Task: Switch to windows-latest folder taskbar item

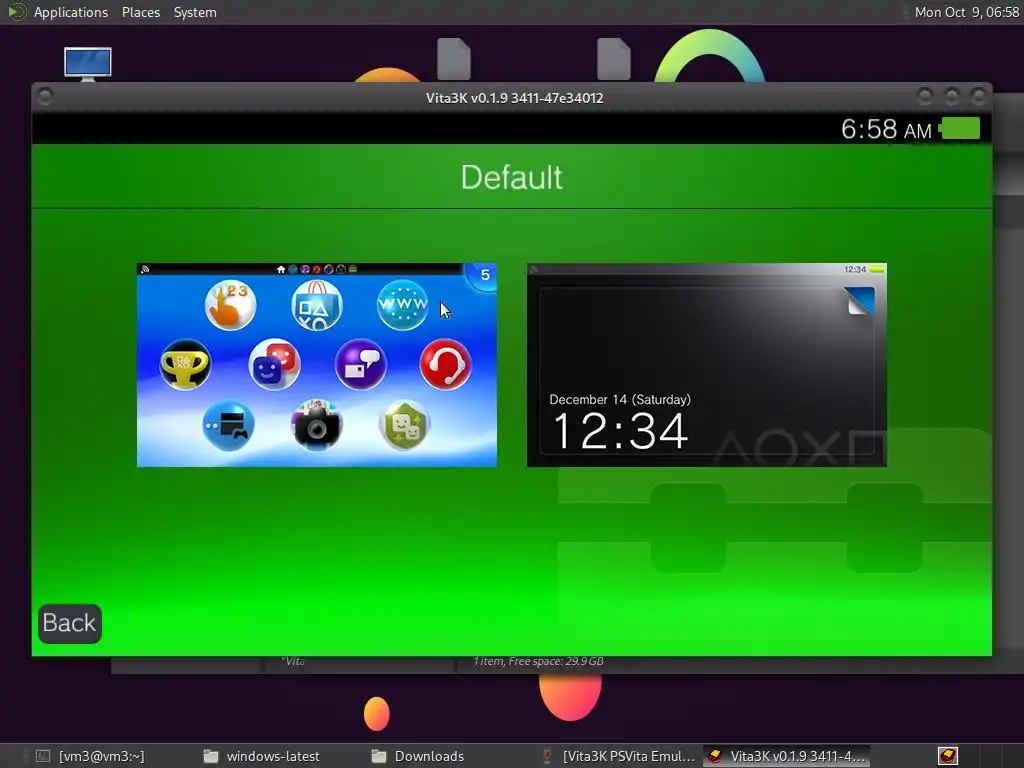Action: point(261,756)
